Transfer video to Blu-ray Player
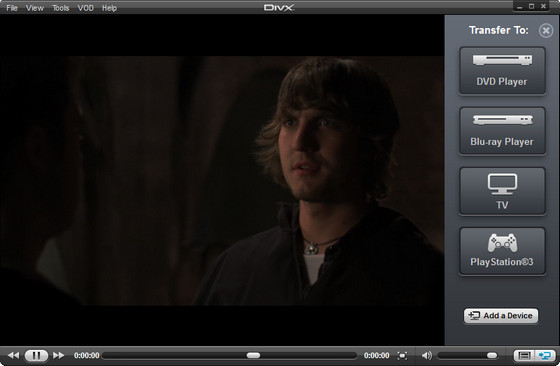 tap(502, 131)
